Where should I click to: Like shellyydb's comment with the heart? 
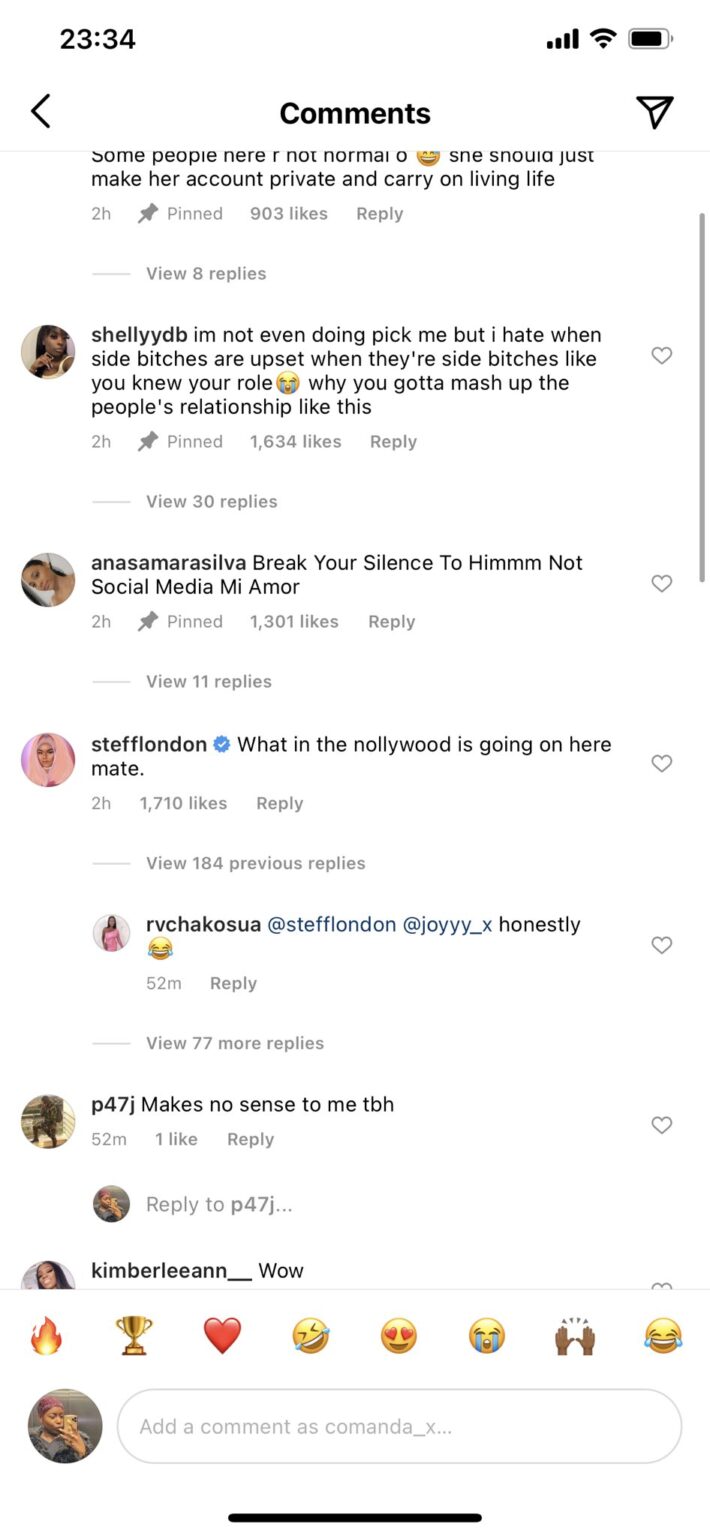click(661, 355)
